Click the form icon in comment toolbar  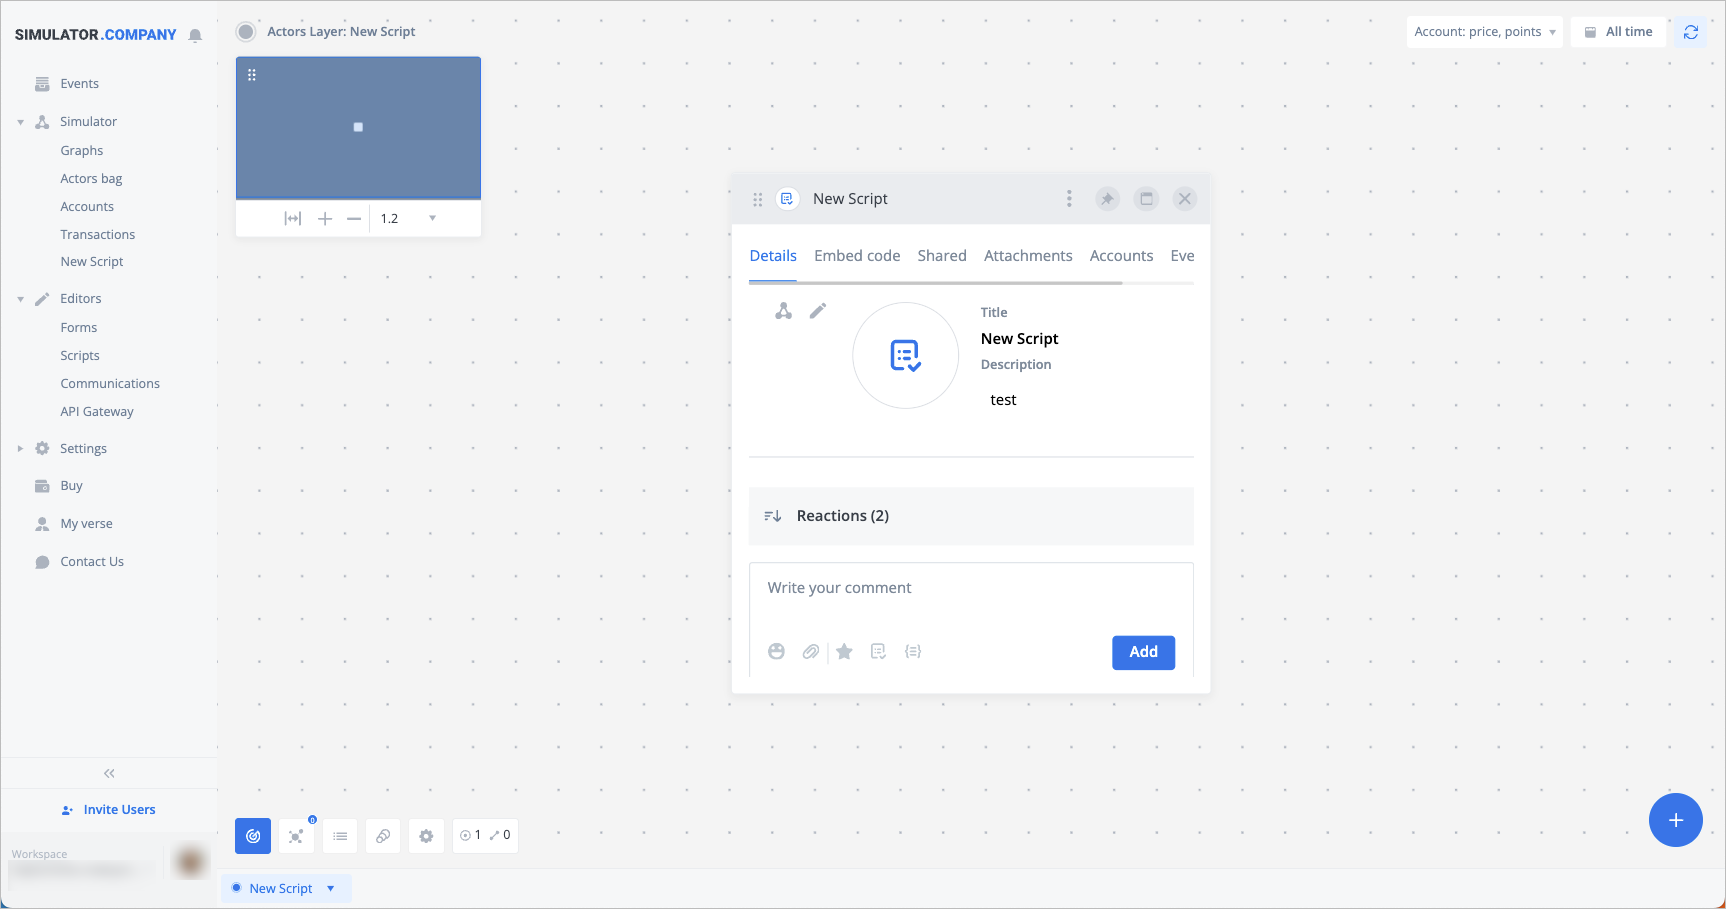pos(879,652)
